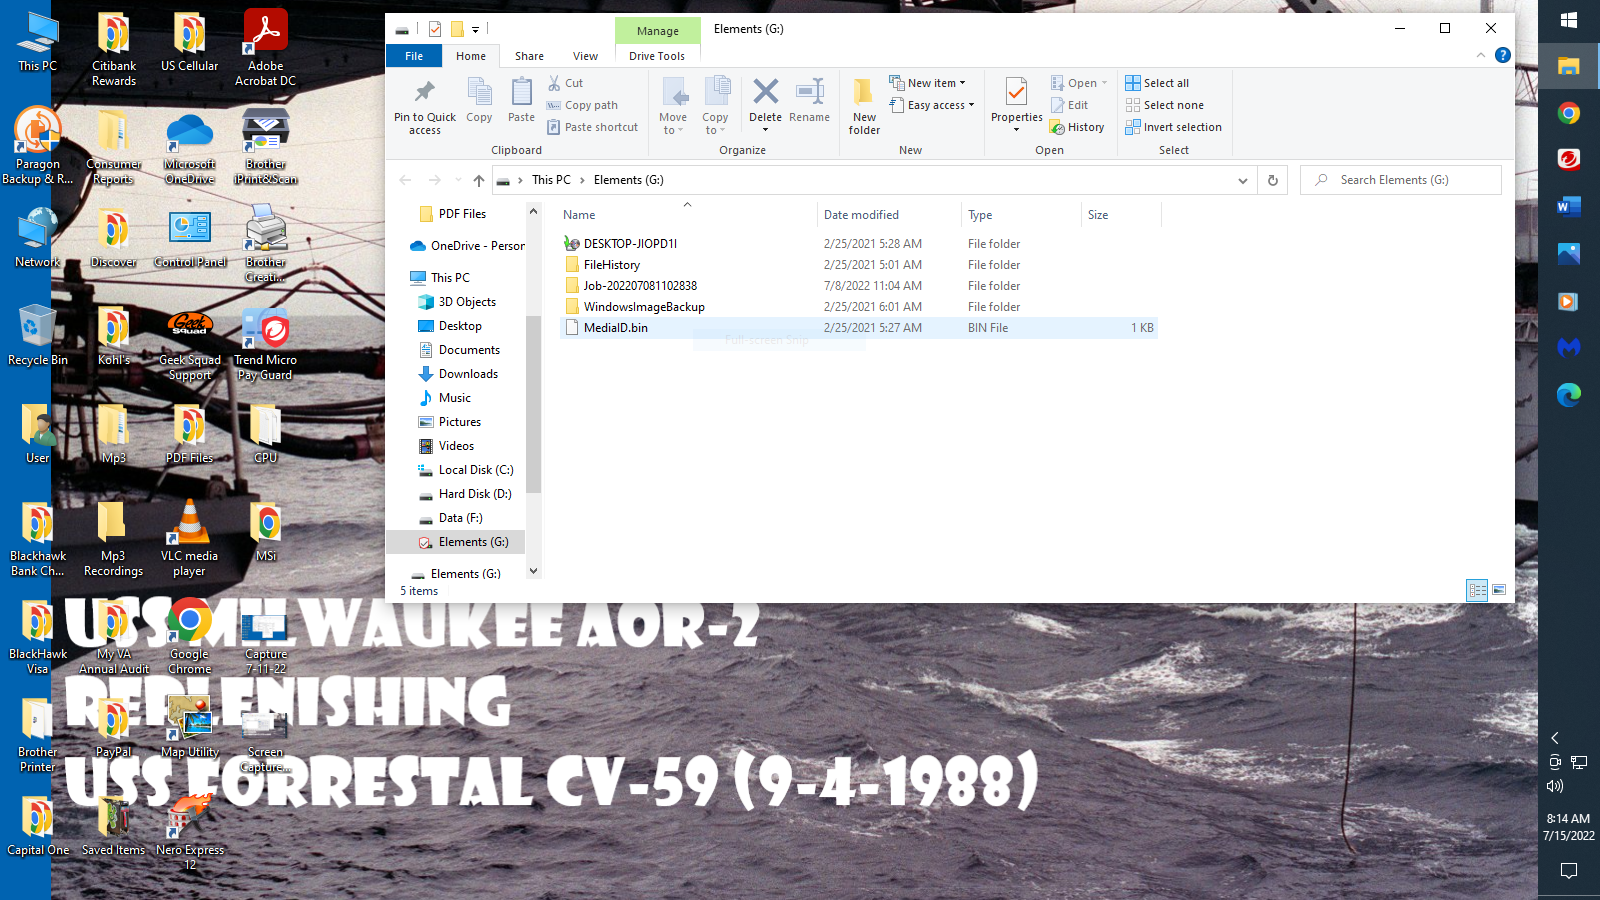
Task: Open the View ribbon tab
Action: (x=585, y=56)
